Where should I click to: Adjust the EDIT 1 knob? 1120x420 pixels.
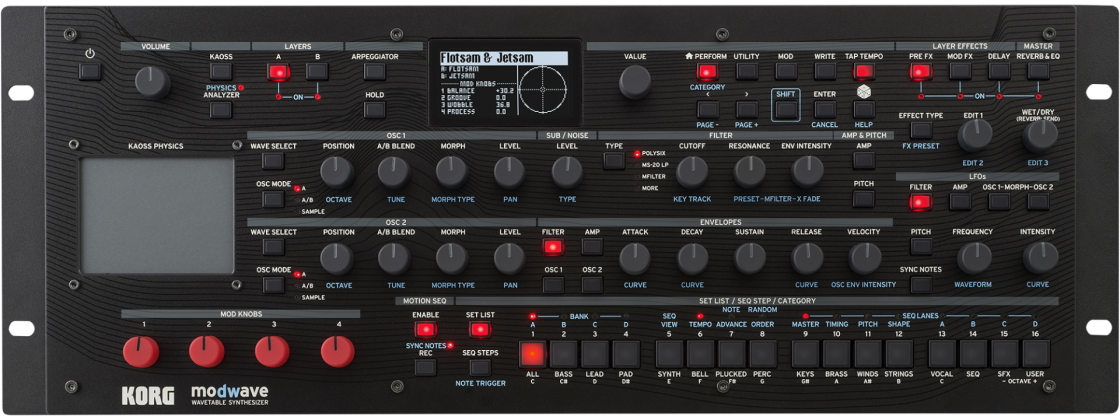pos(975,136)
